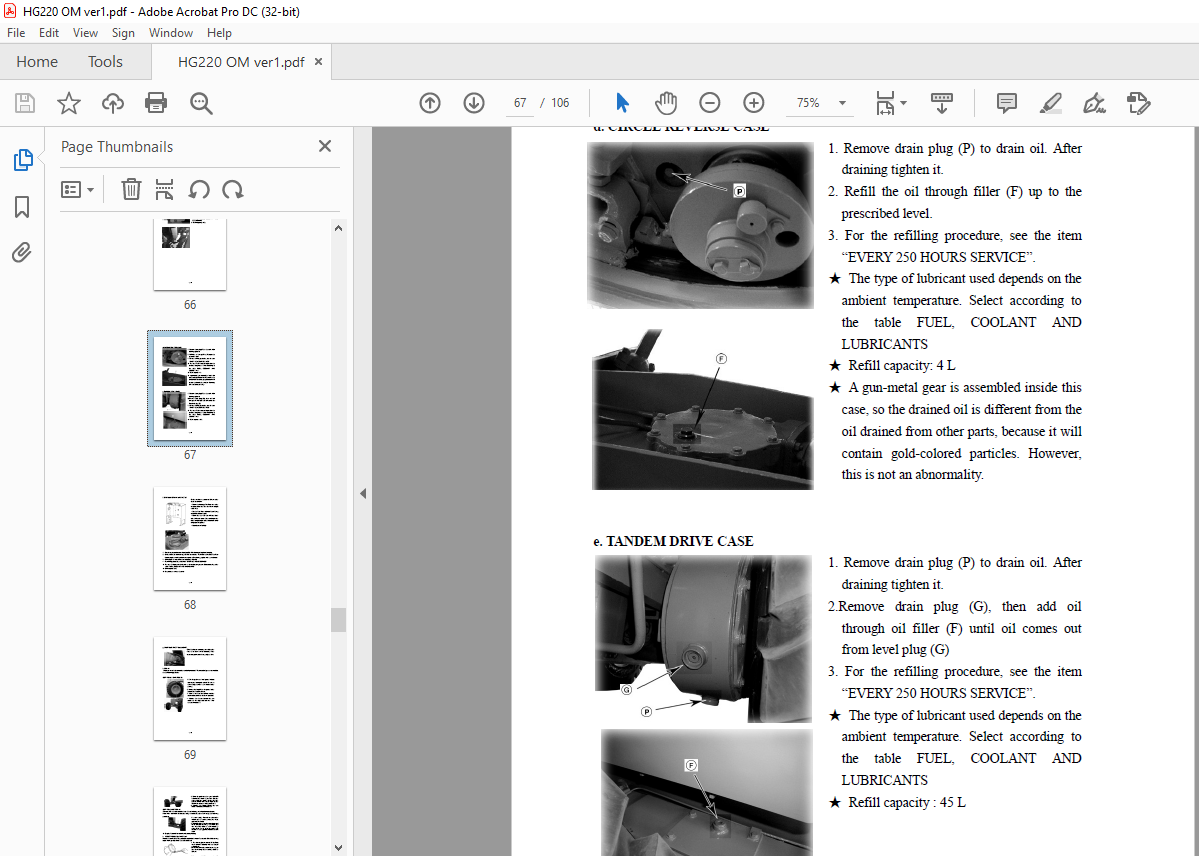The height and width of the screenshot is (856, 1199).
Task: Click the insert page break thumbnails icon
Action: (x=164, y=189)
